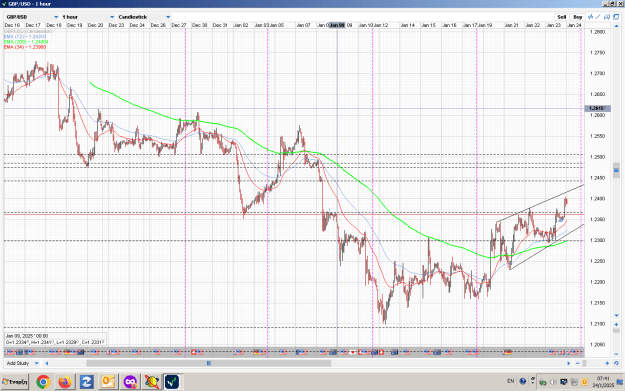Select the trading platform taskbar icon
Image resolution: width=625 pixels, height=391 pixels.
[172, 382]
